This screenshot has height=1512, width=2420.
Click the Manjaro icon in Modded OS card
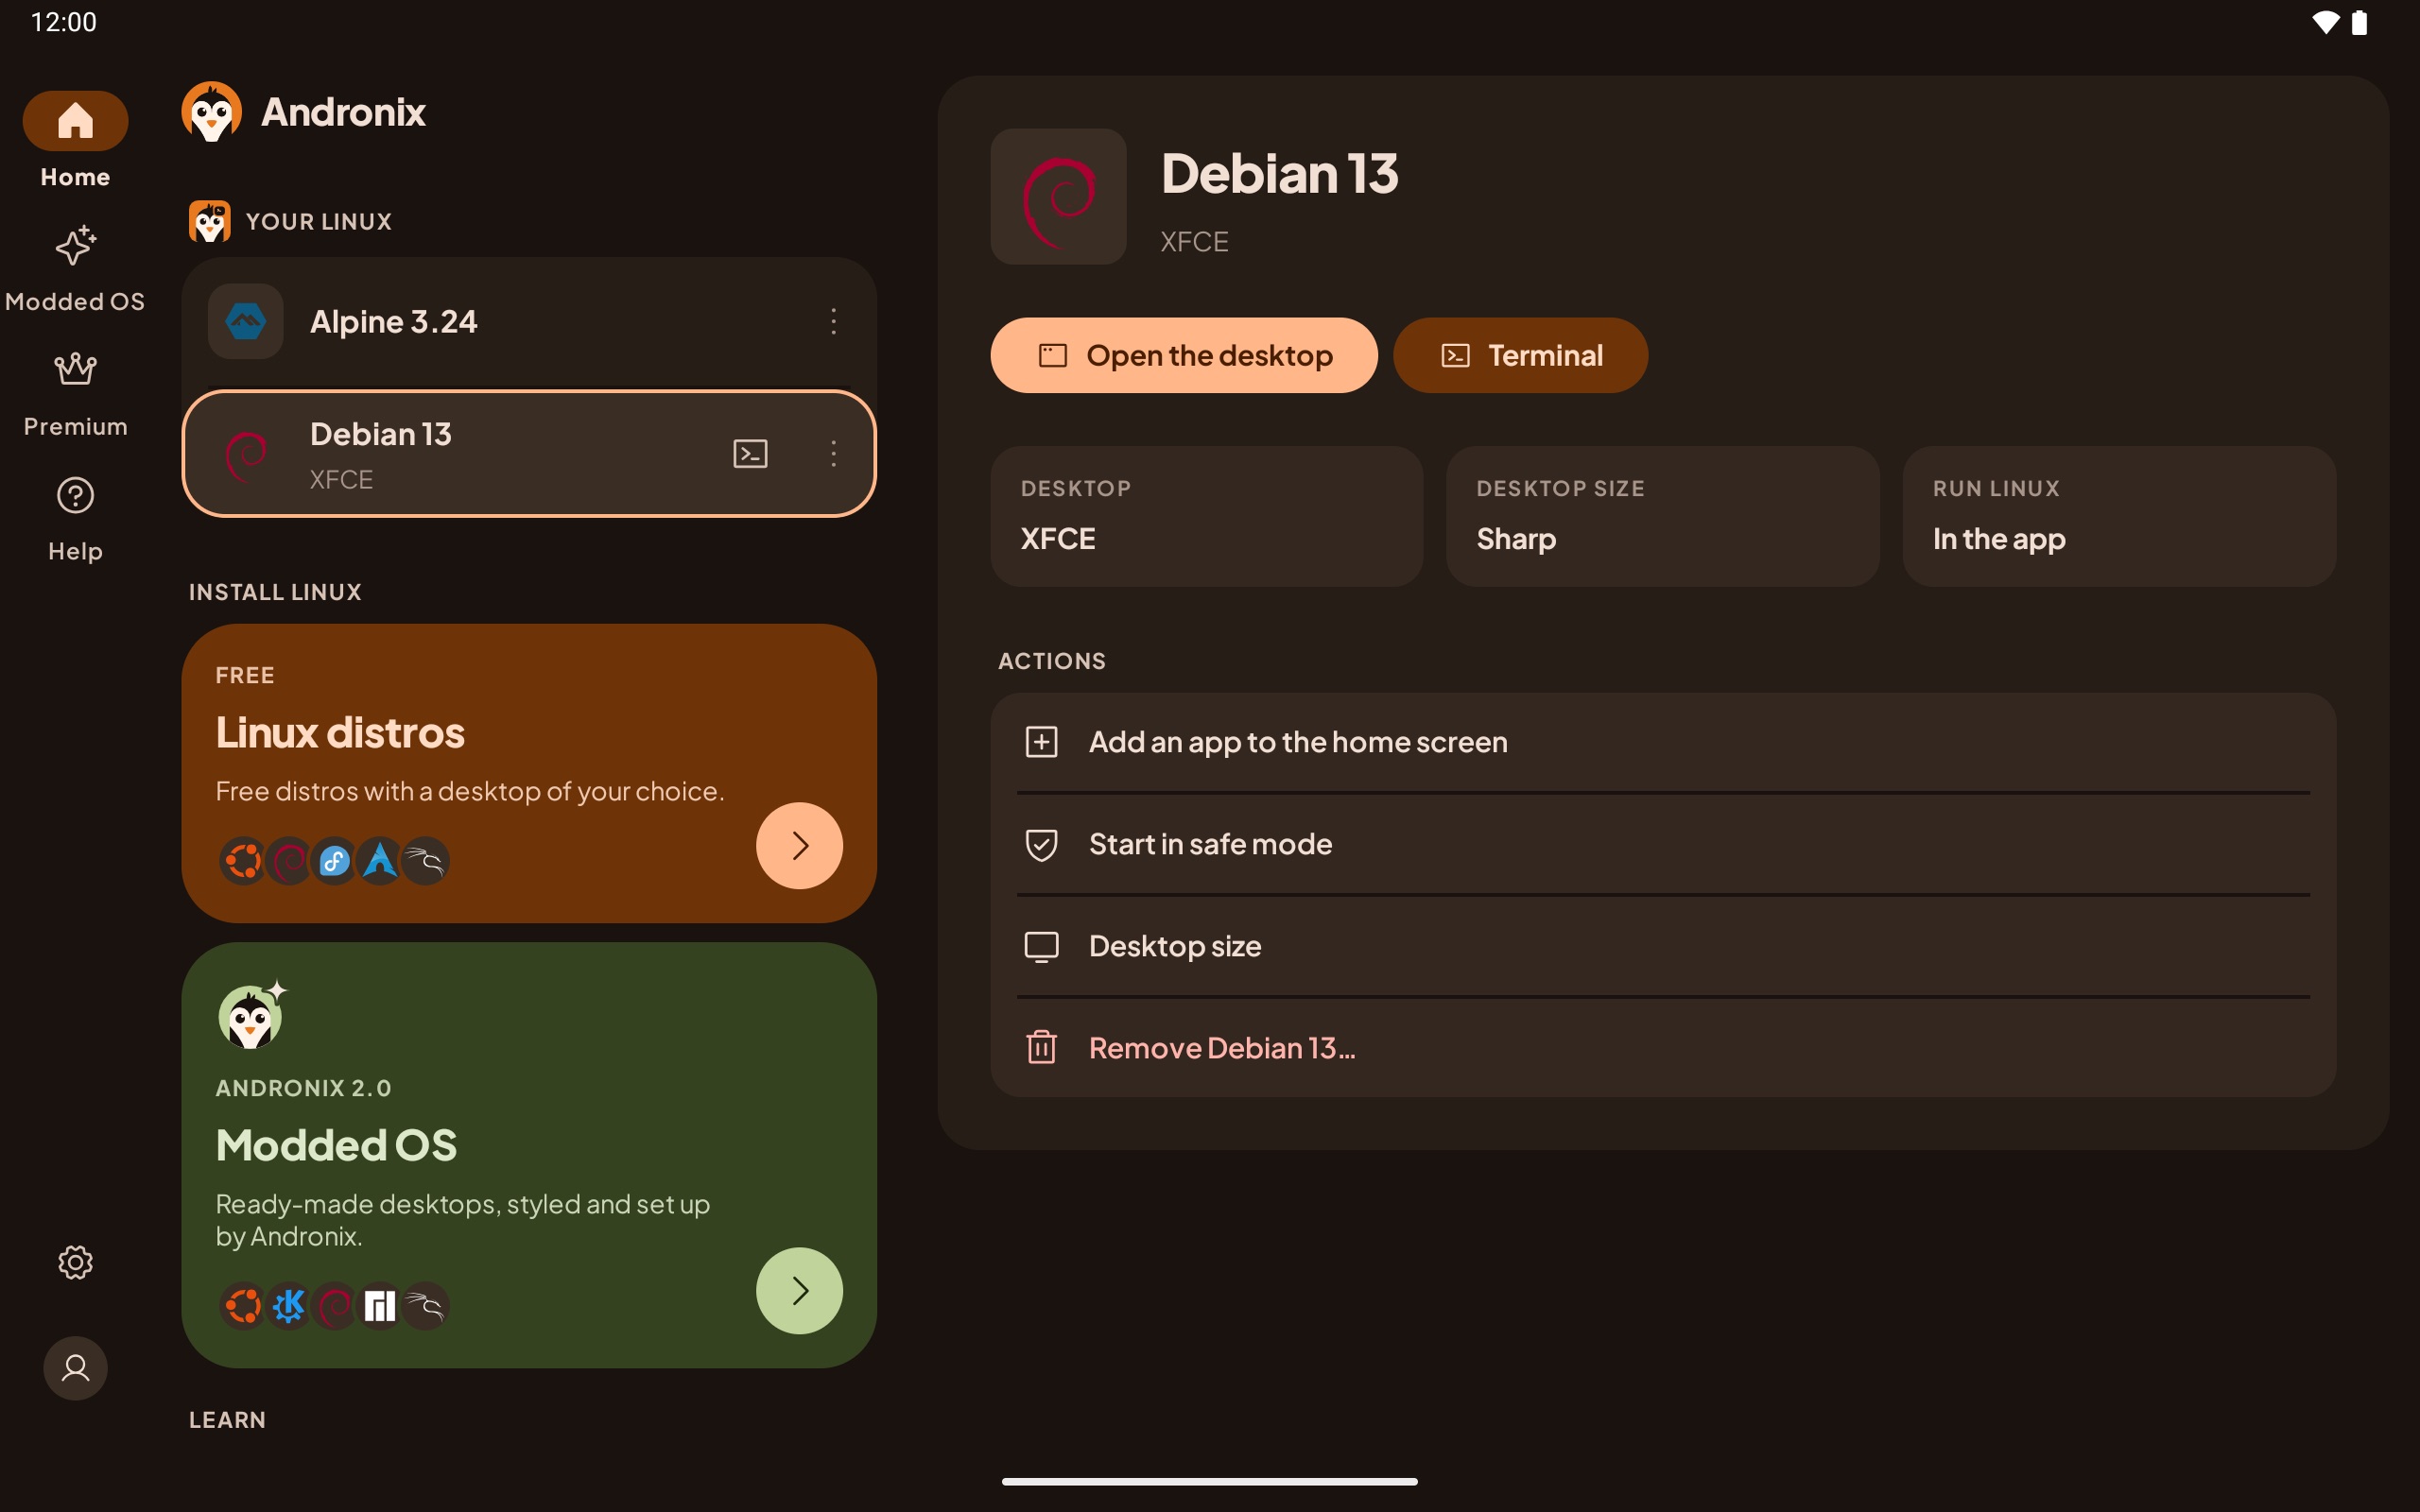coord(380,1306)
